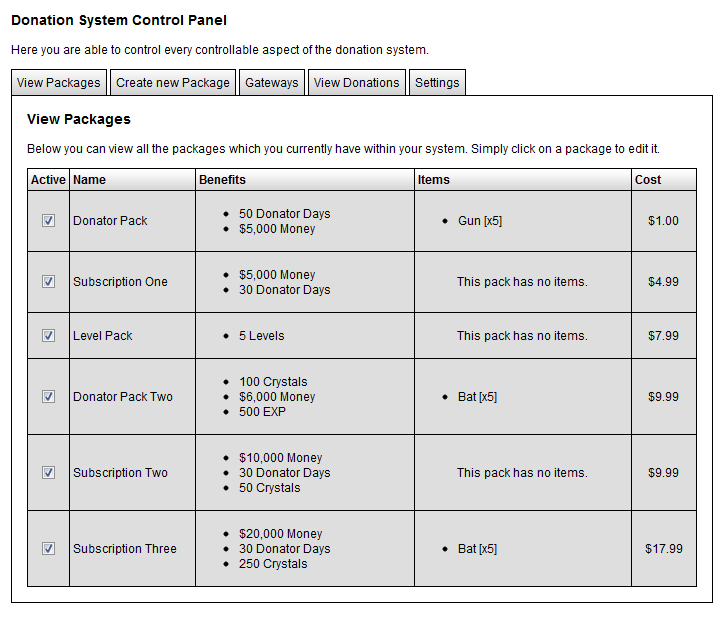This screenshot has height=617, width=724.
Task: Click the Benefits column header
Action: click(x=222, y=180)
